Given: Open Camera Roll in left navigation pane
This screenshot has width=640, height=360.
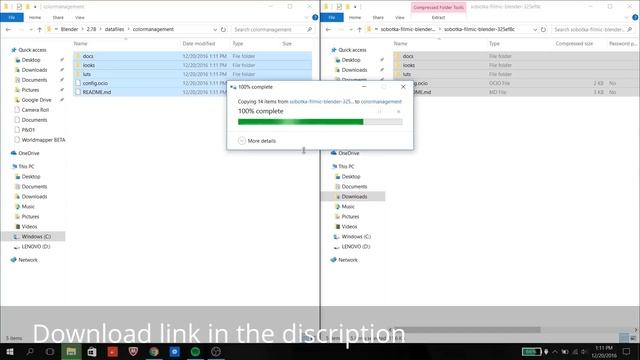Looking at the screenshot, I should (x=35, y=110).
